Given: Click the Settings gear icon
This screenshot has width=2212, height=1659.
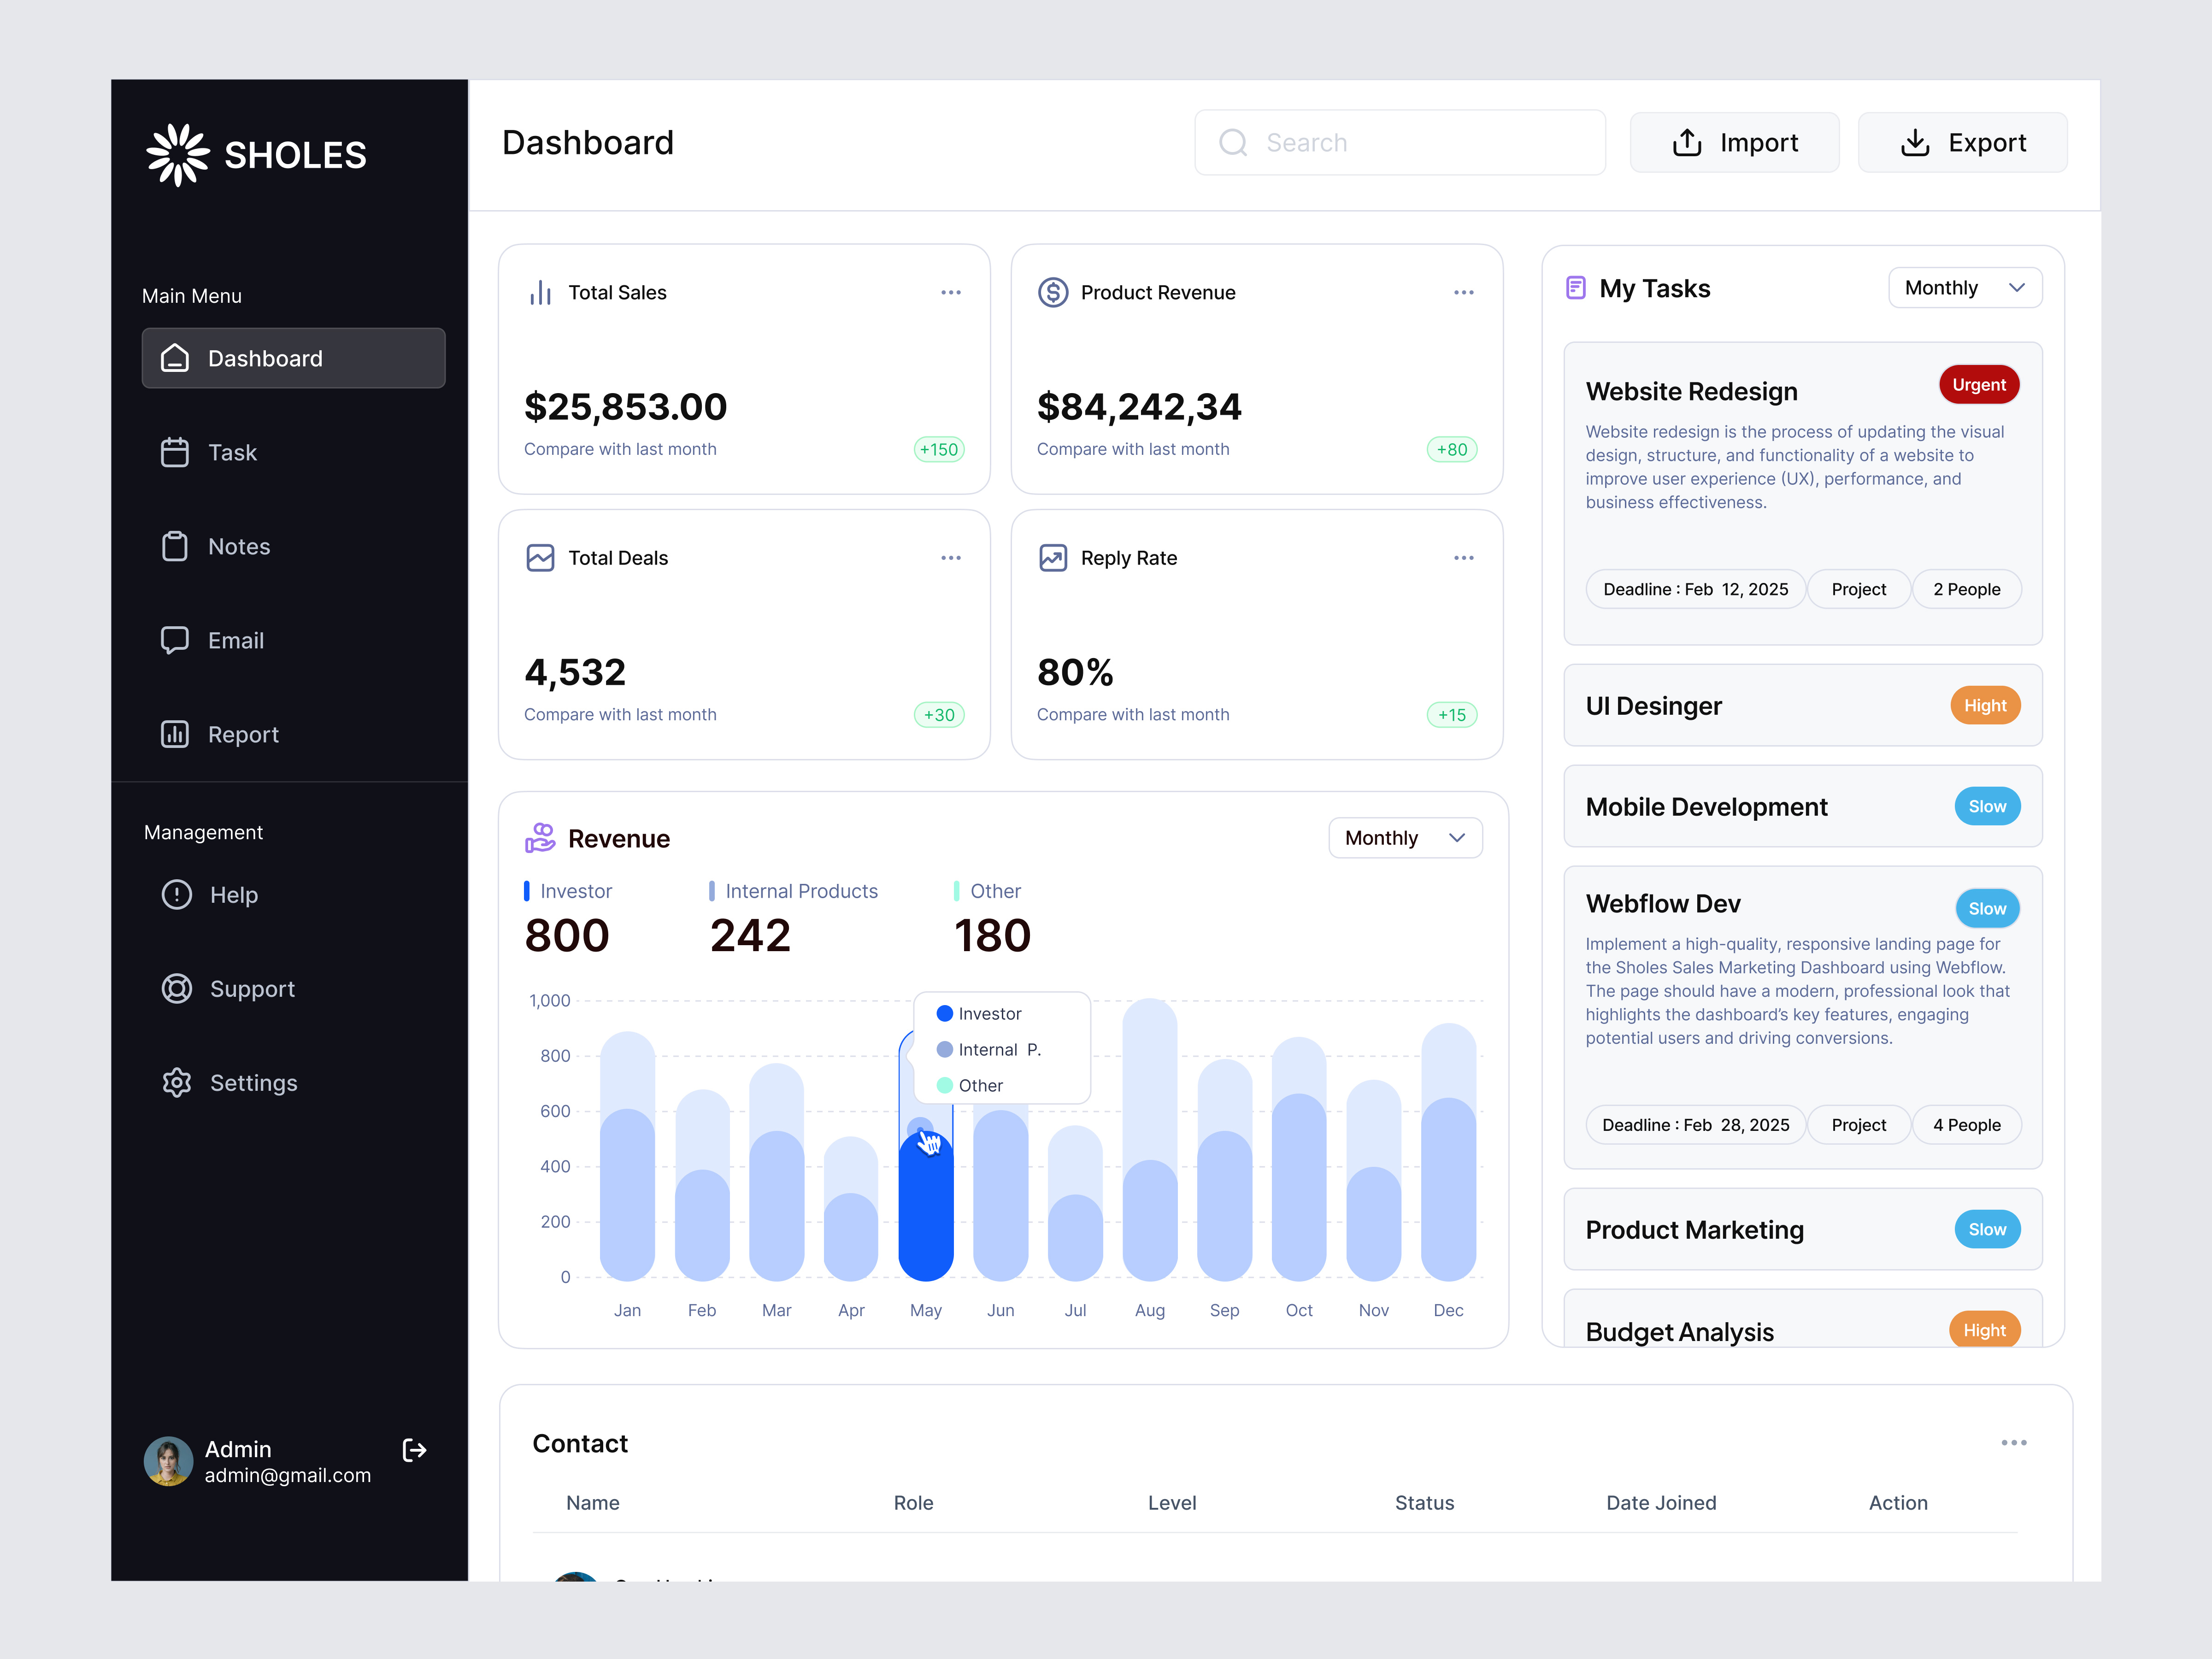Looking at the screenshot, I should [x=177, y=1082].
